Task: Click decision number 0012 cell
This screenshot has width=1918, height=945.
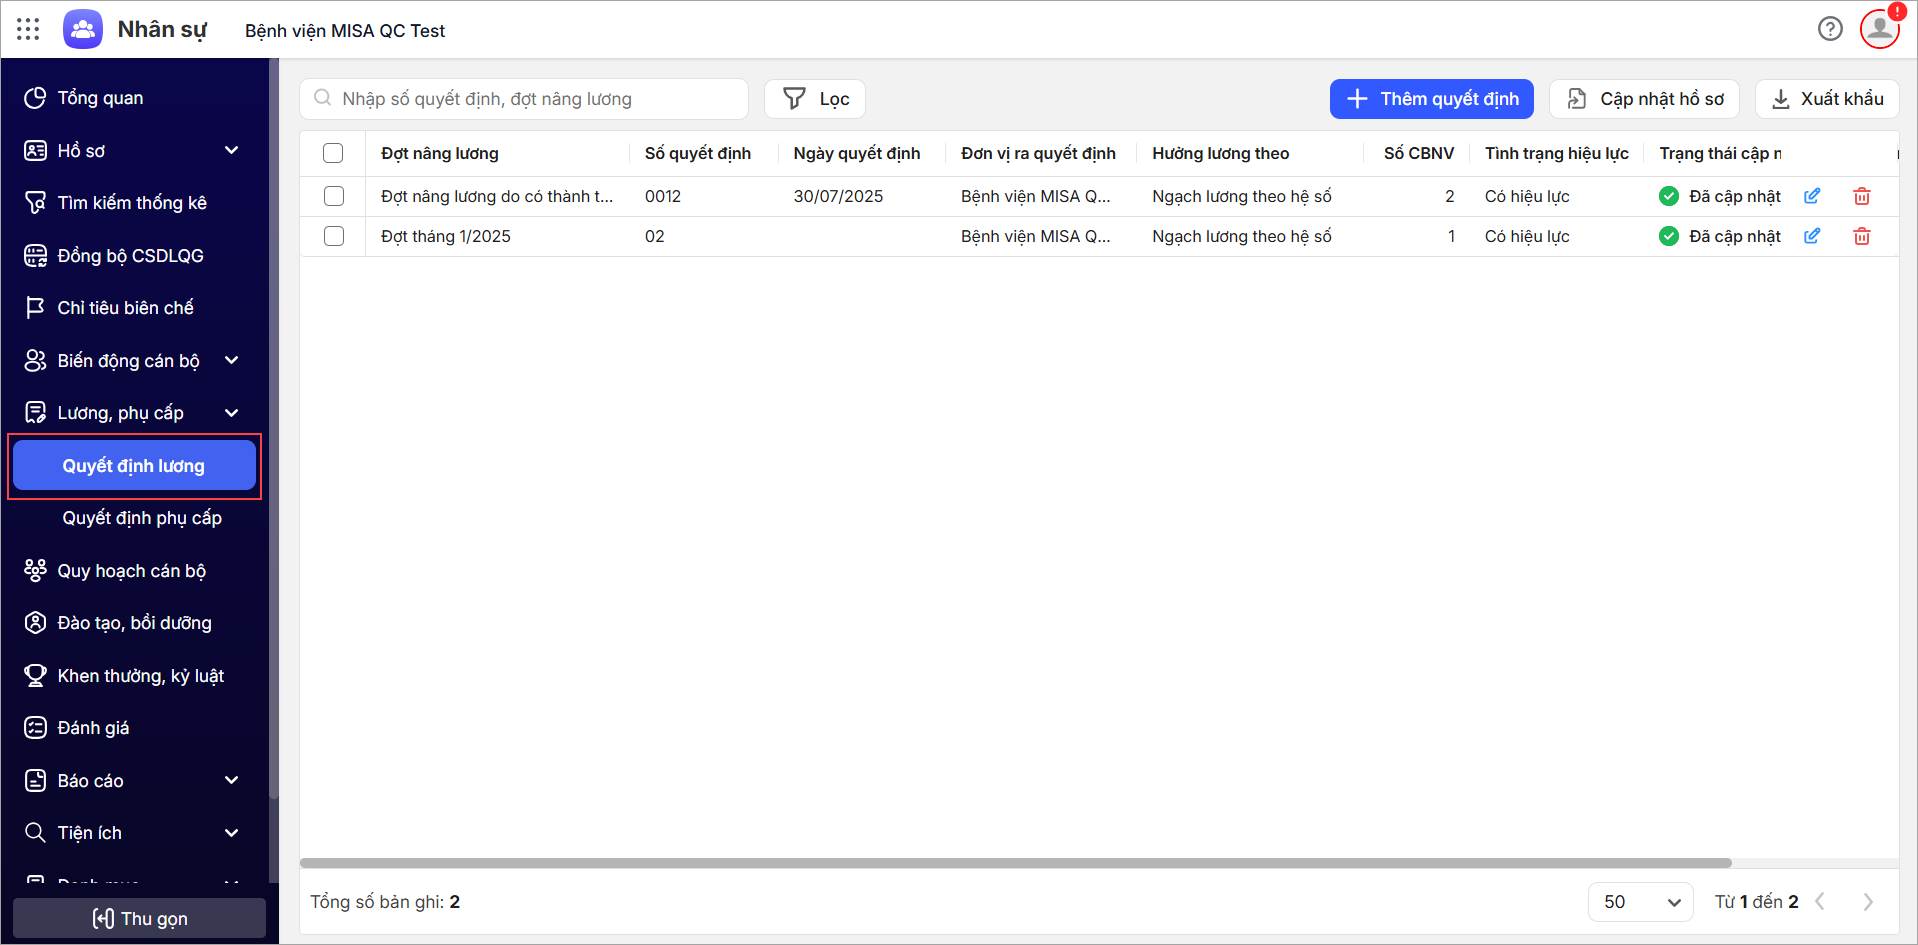Action: click(x=663, y=196)
